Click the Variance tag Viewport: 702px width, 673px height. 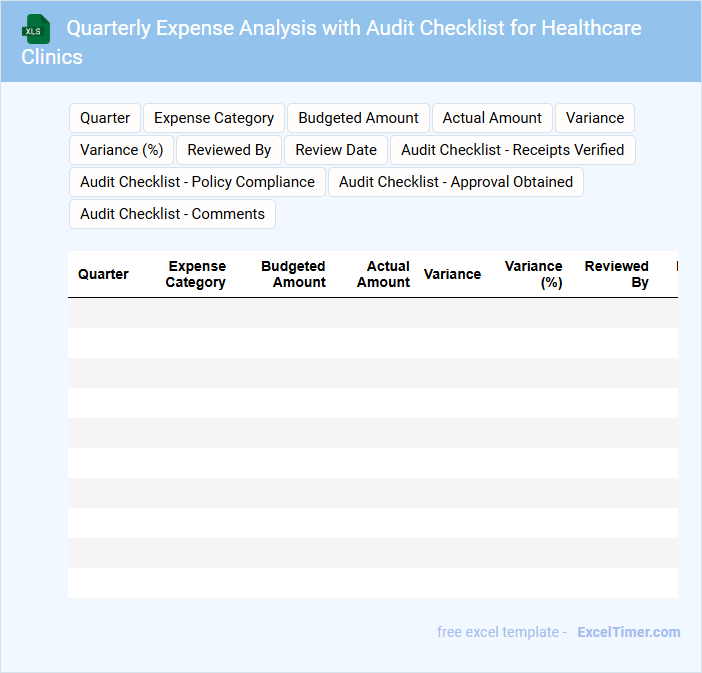[x=594, y=118]
